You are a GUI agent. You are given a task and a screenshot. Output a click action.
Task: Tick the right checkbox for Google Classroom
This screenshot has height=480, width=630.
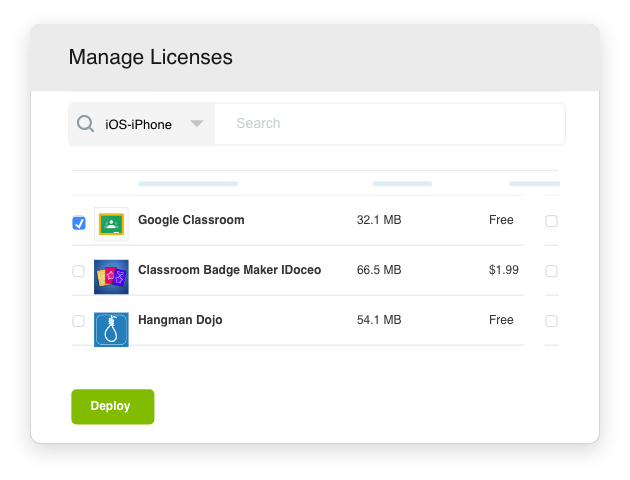coord(551,221)
